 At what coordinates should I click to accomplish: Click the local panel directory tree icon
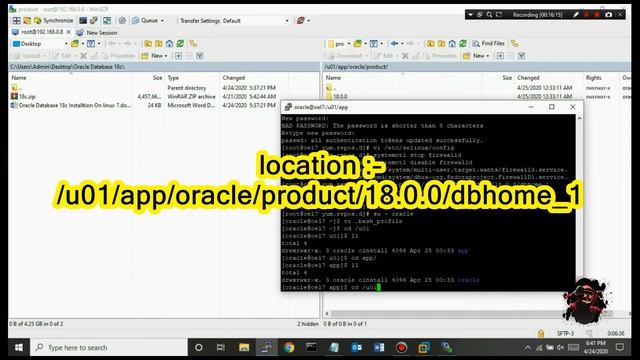tap(193, 44)
